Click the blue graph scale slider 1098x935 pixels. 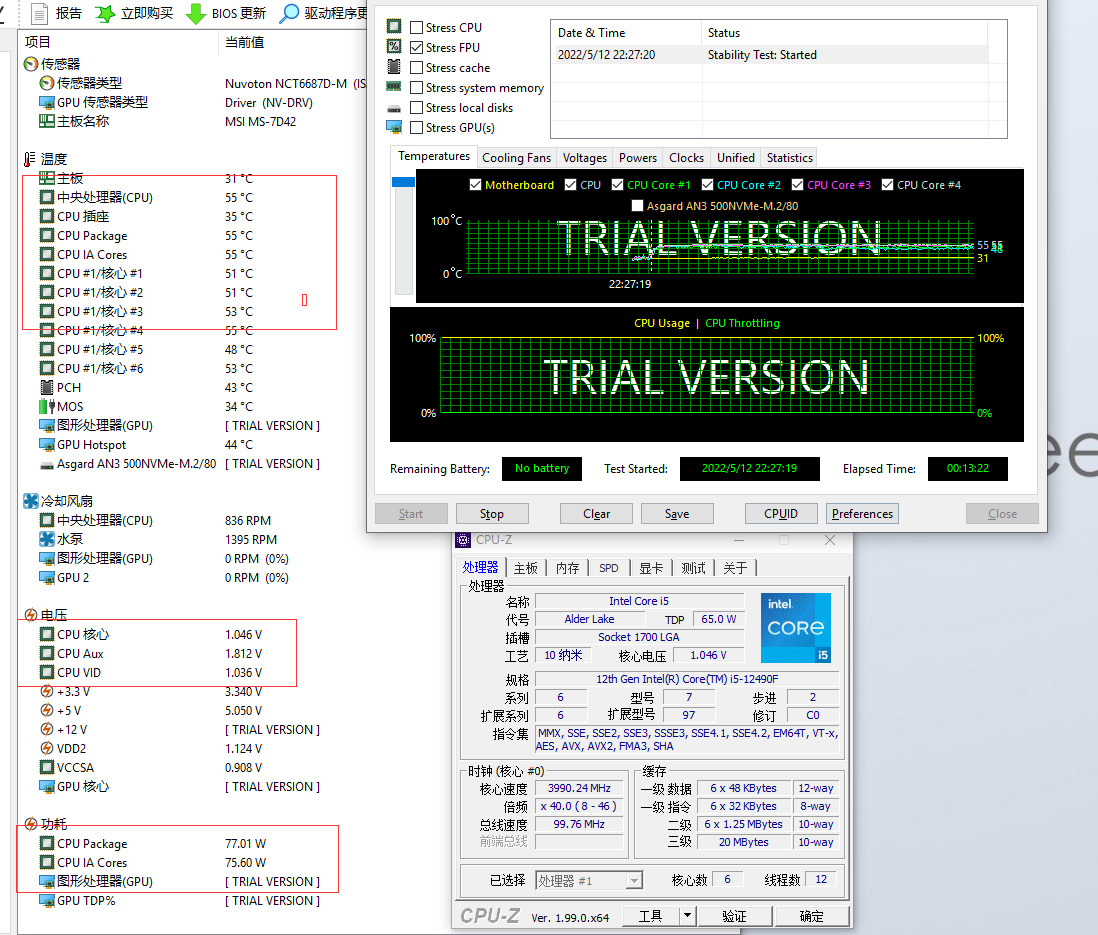(403, 182)
